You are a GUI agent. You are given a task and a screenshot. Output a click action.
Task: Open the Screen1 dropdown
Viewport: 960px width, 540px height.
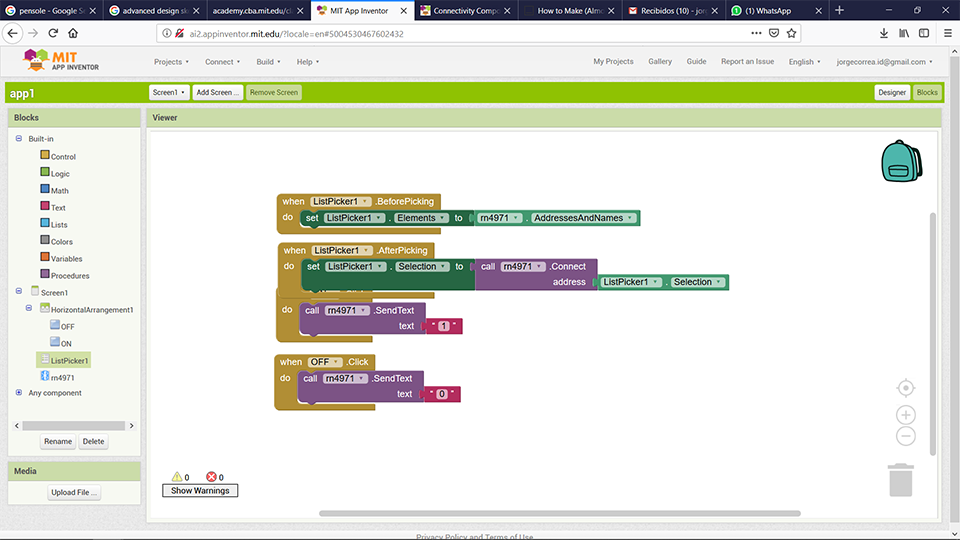(x=169, y=92)
